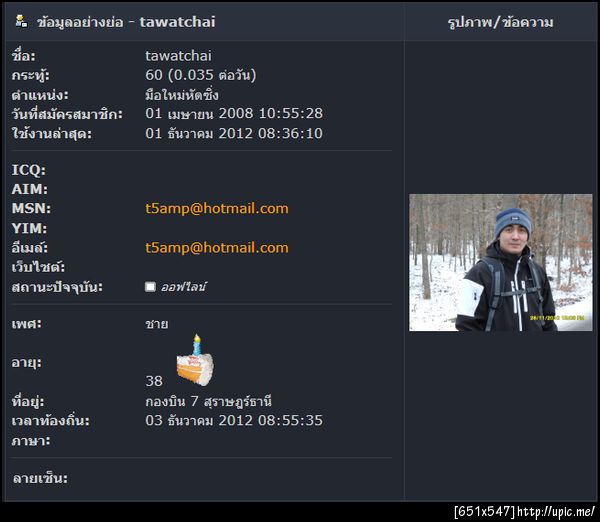
Task: Click the age value 38
Action: click(154, 381)
